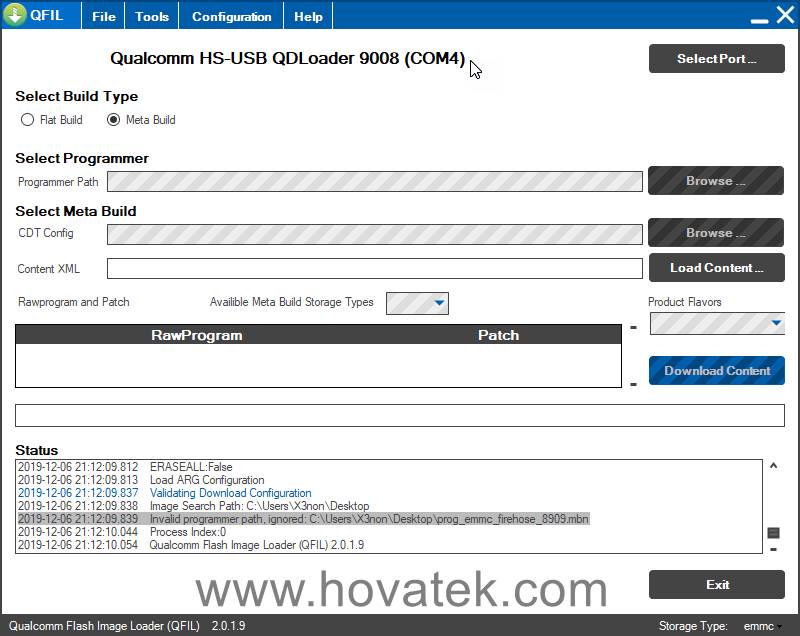The width and height of the screenshot is (800, 636).
Task: Click the Patch column header
Action: point(498,335)
